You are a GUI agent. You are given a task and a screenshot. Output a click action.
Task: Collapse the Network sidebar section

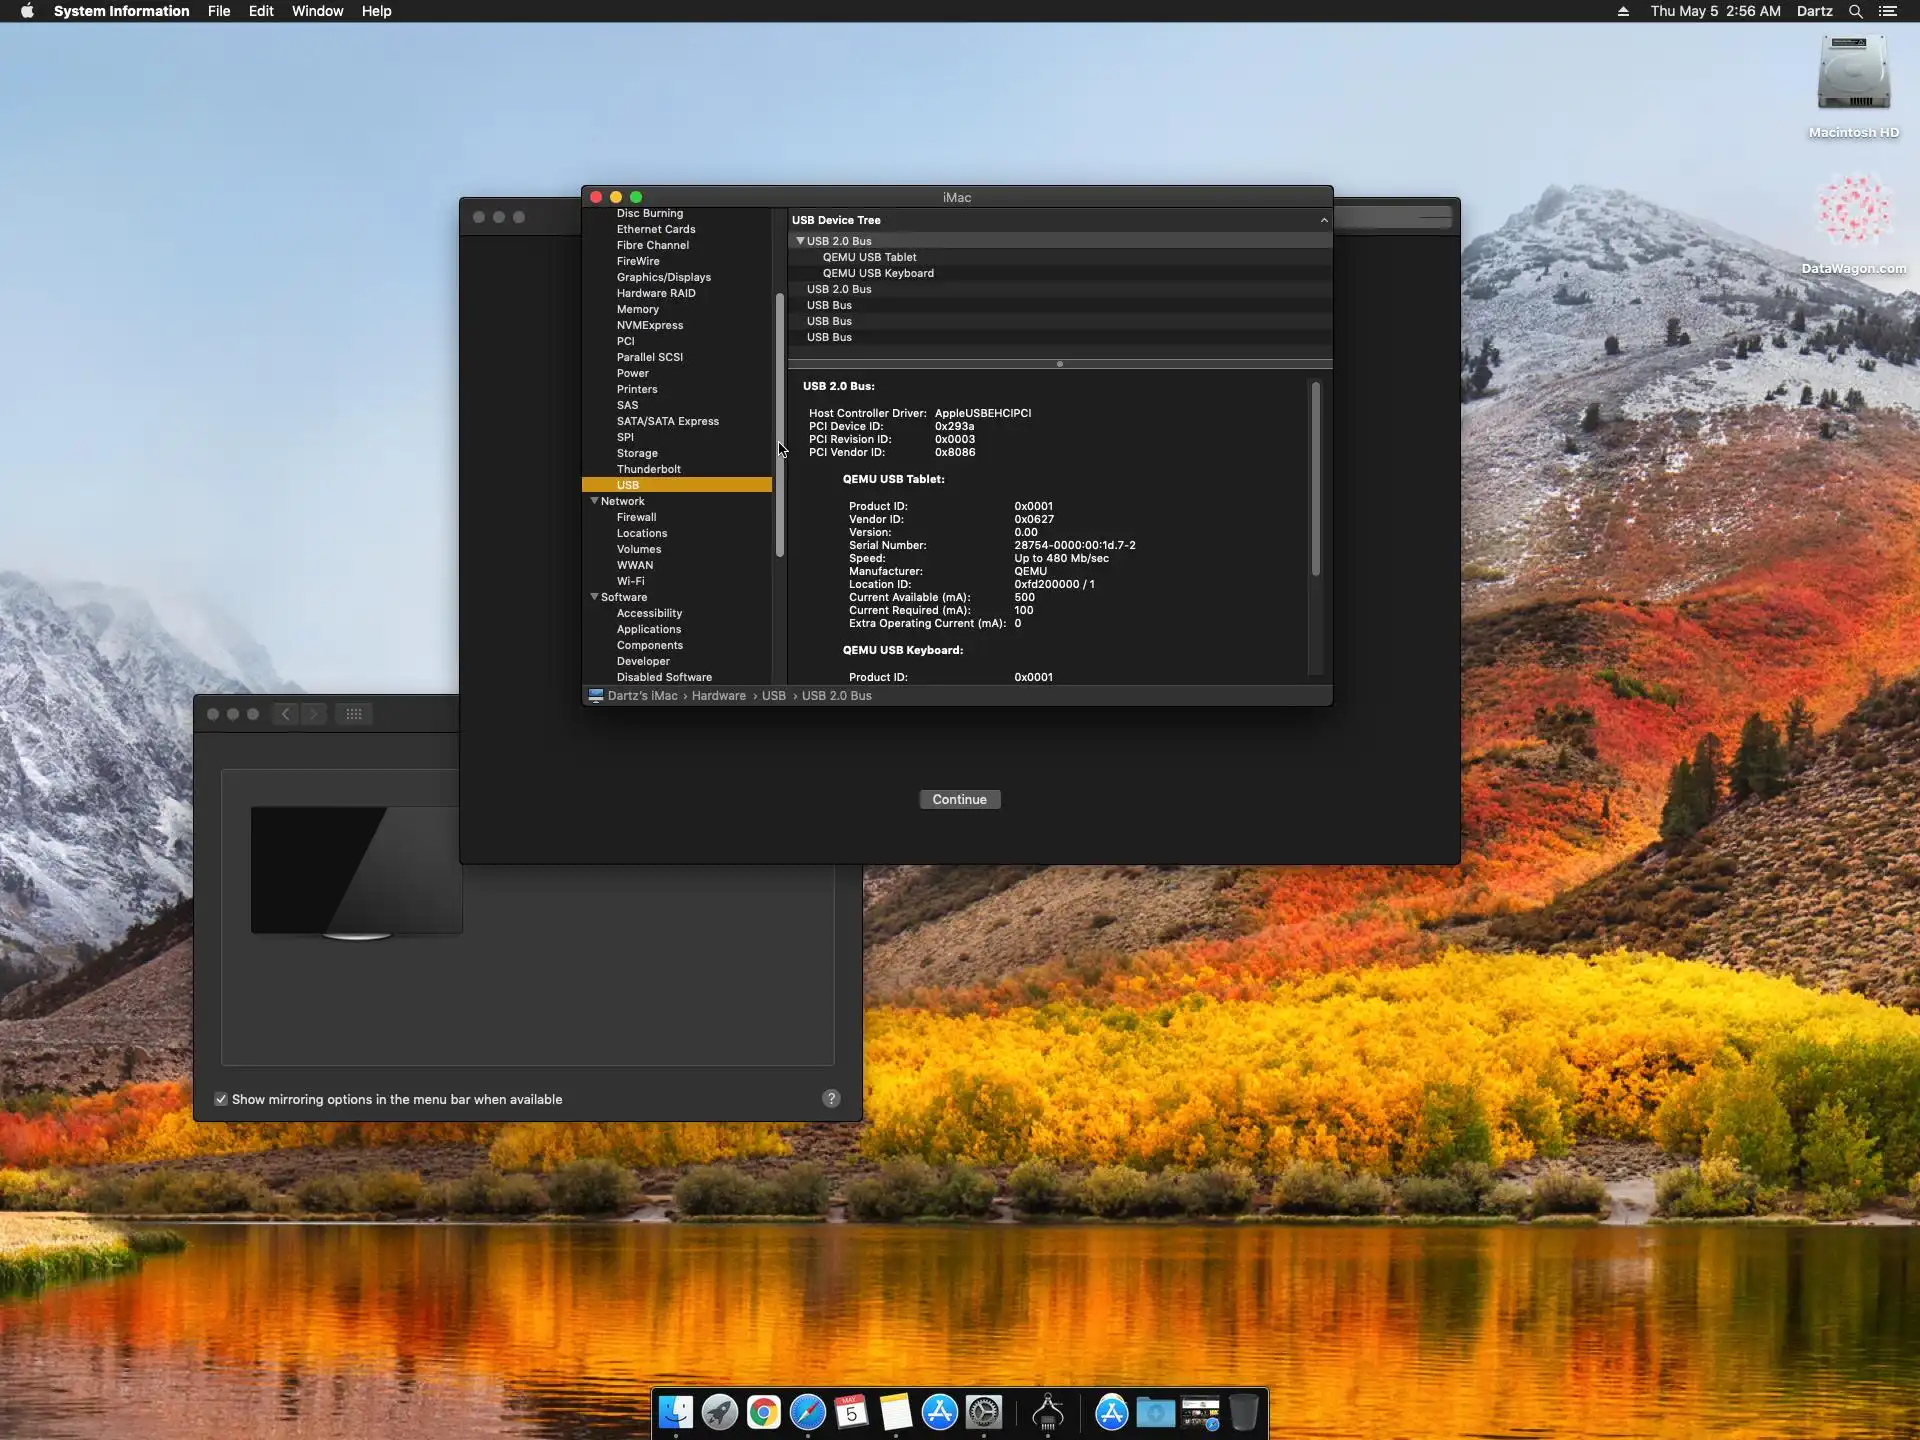(594, 501)
